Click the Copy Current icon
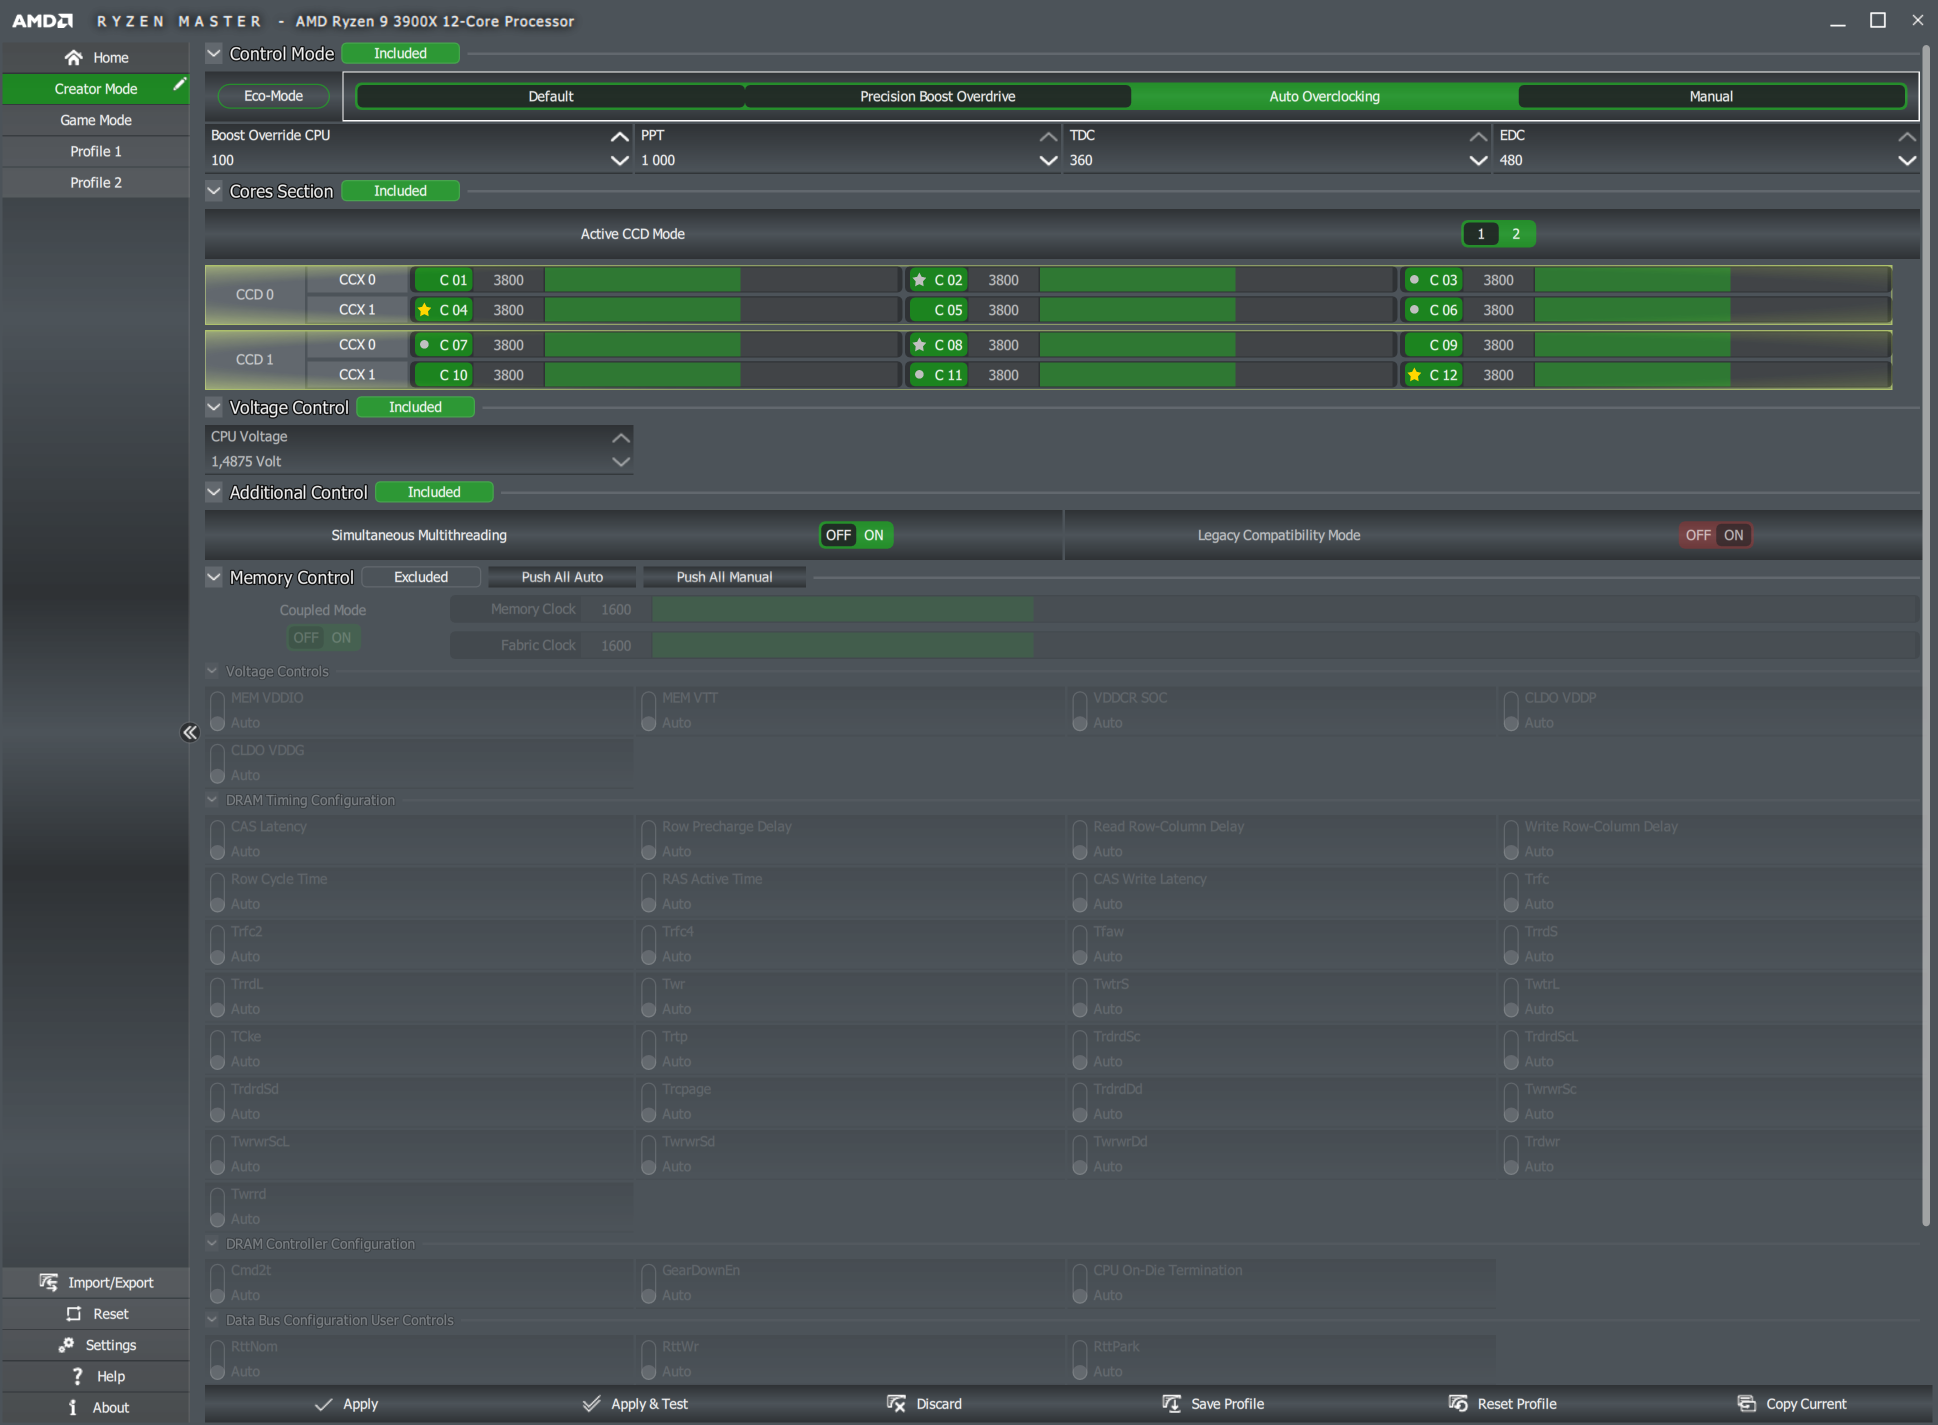The height and width of the screenshot is (1425, 1938). [1746, 1404]
